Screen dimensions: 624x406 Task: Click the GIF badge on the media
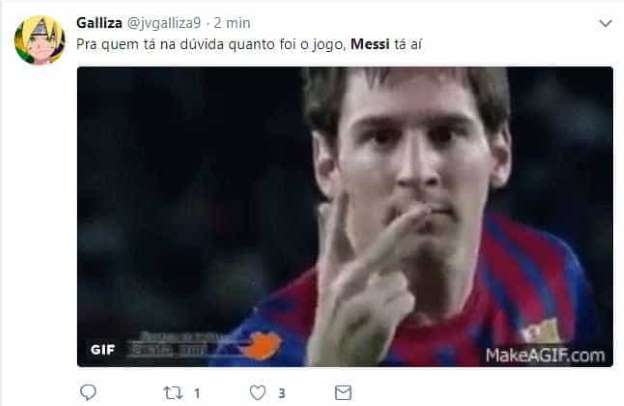point(103,350)
